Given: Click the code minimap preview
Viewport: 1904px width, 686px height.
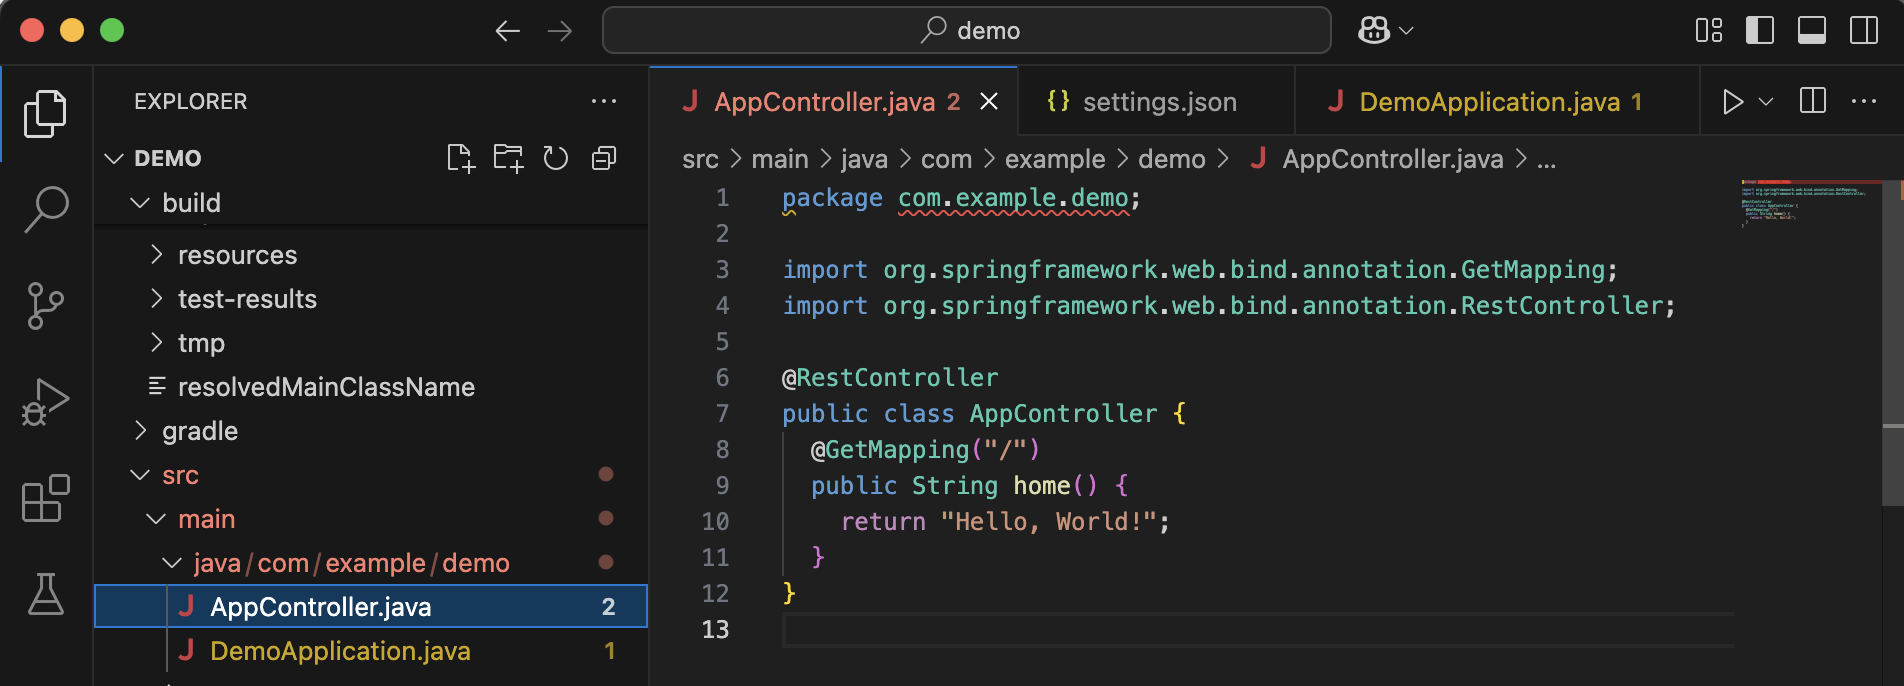Looking at the screenshot, I should pos(1810,205).
